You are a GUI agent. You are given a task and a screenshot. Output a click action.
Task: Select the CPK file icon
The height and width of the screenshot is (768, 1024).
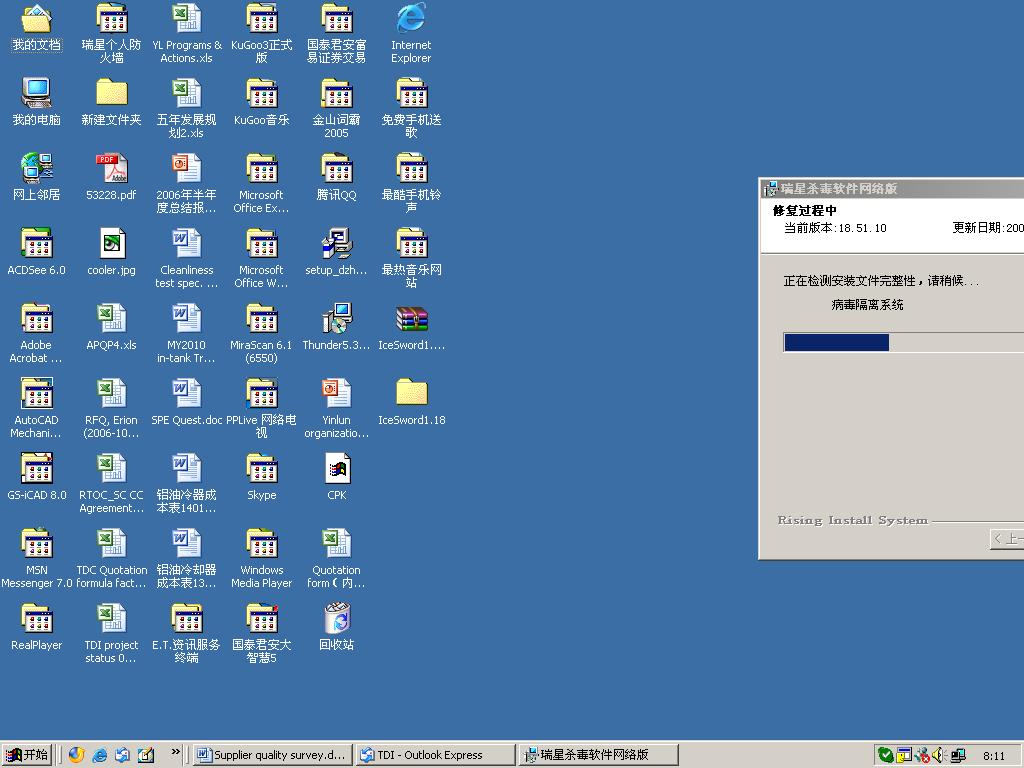pos(336,477)
